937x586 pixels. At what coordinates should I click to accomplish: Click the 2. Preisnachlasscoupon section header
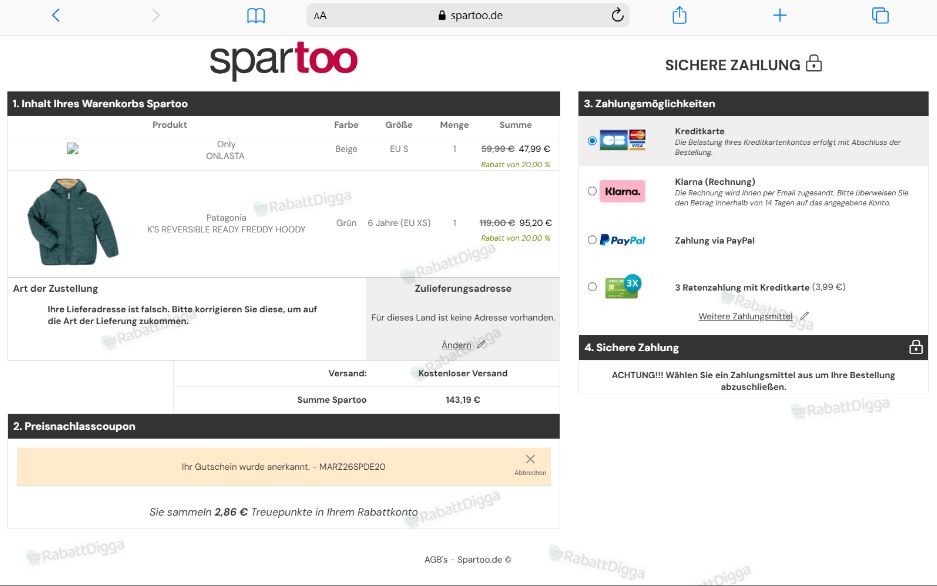(x=283, y=426)
